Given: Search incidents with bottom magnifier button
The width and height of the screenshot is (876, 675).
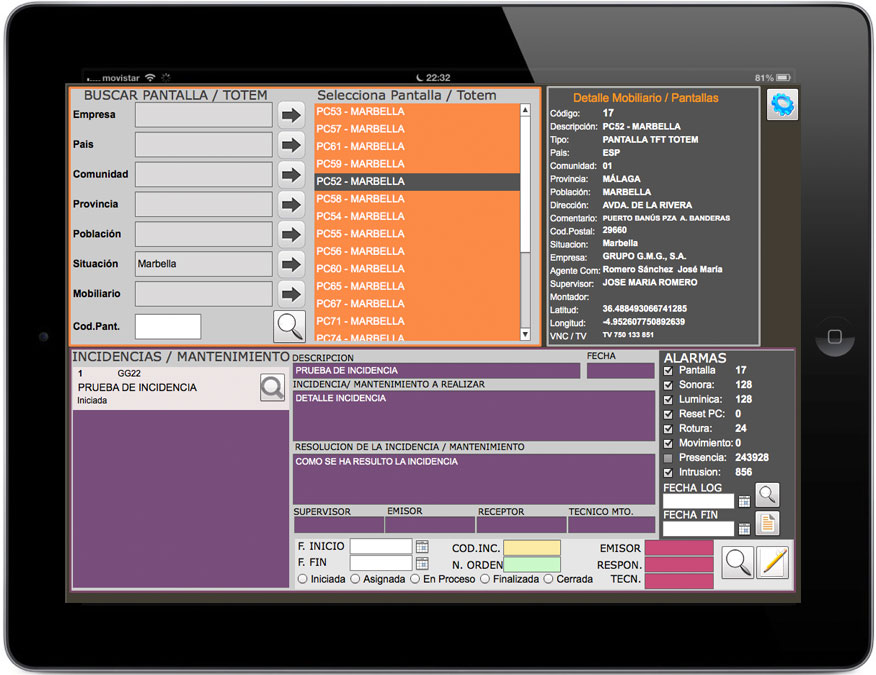Looking at the screenshot, I should coord(738,562).
